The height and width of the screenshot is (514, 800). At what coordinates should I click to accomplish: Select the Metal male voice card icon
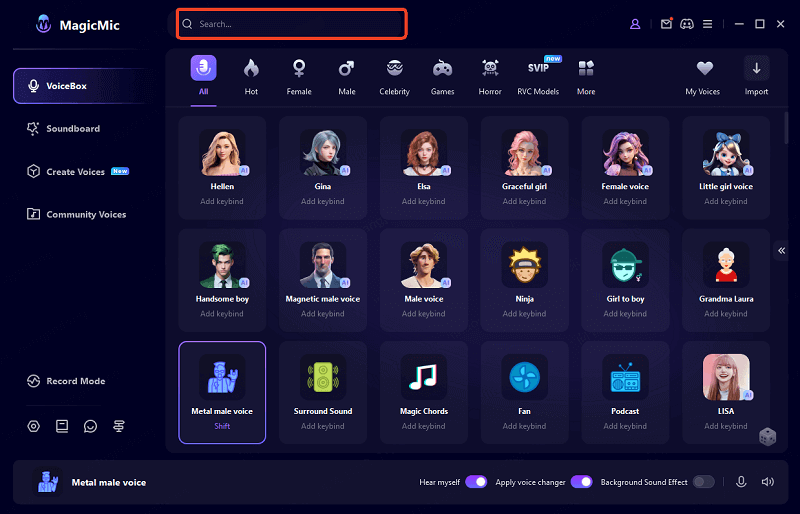pyautogui.click(x=222, y=377)
